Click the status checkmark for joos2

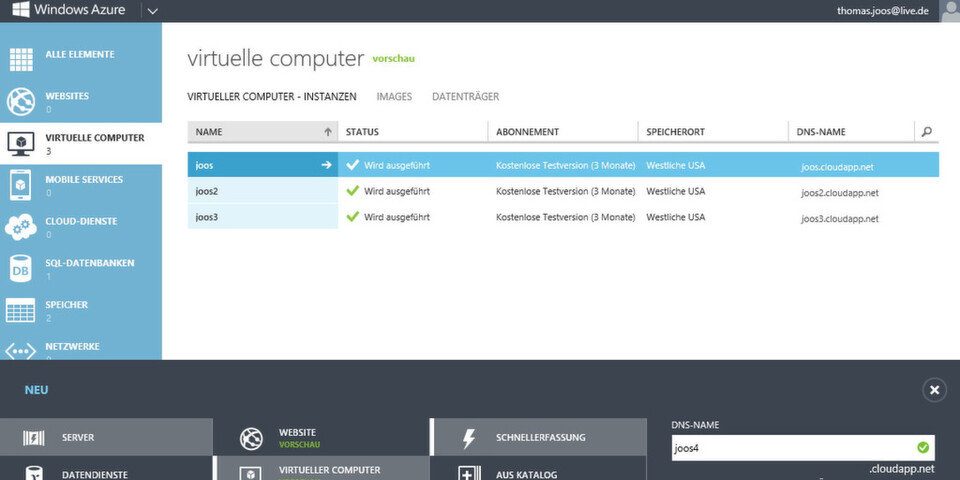pos(352,191)
